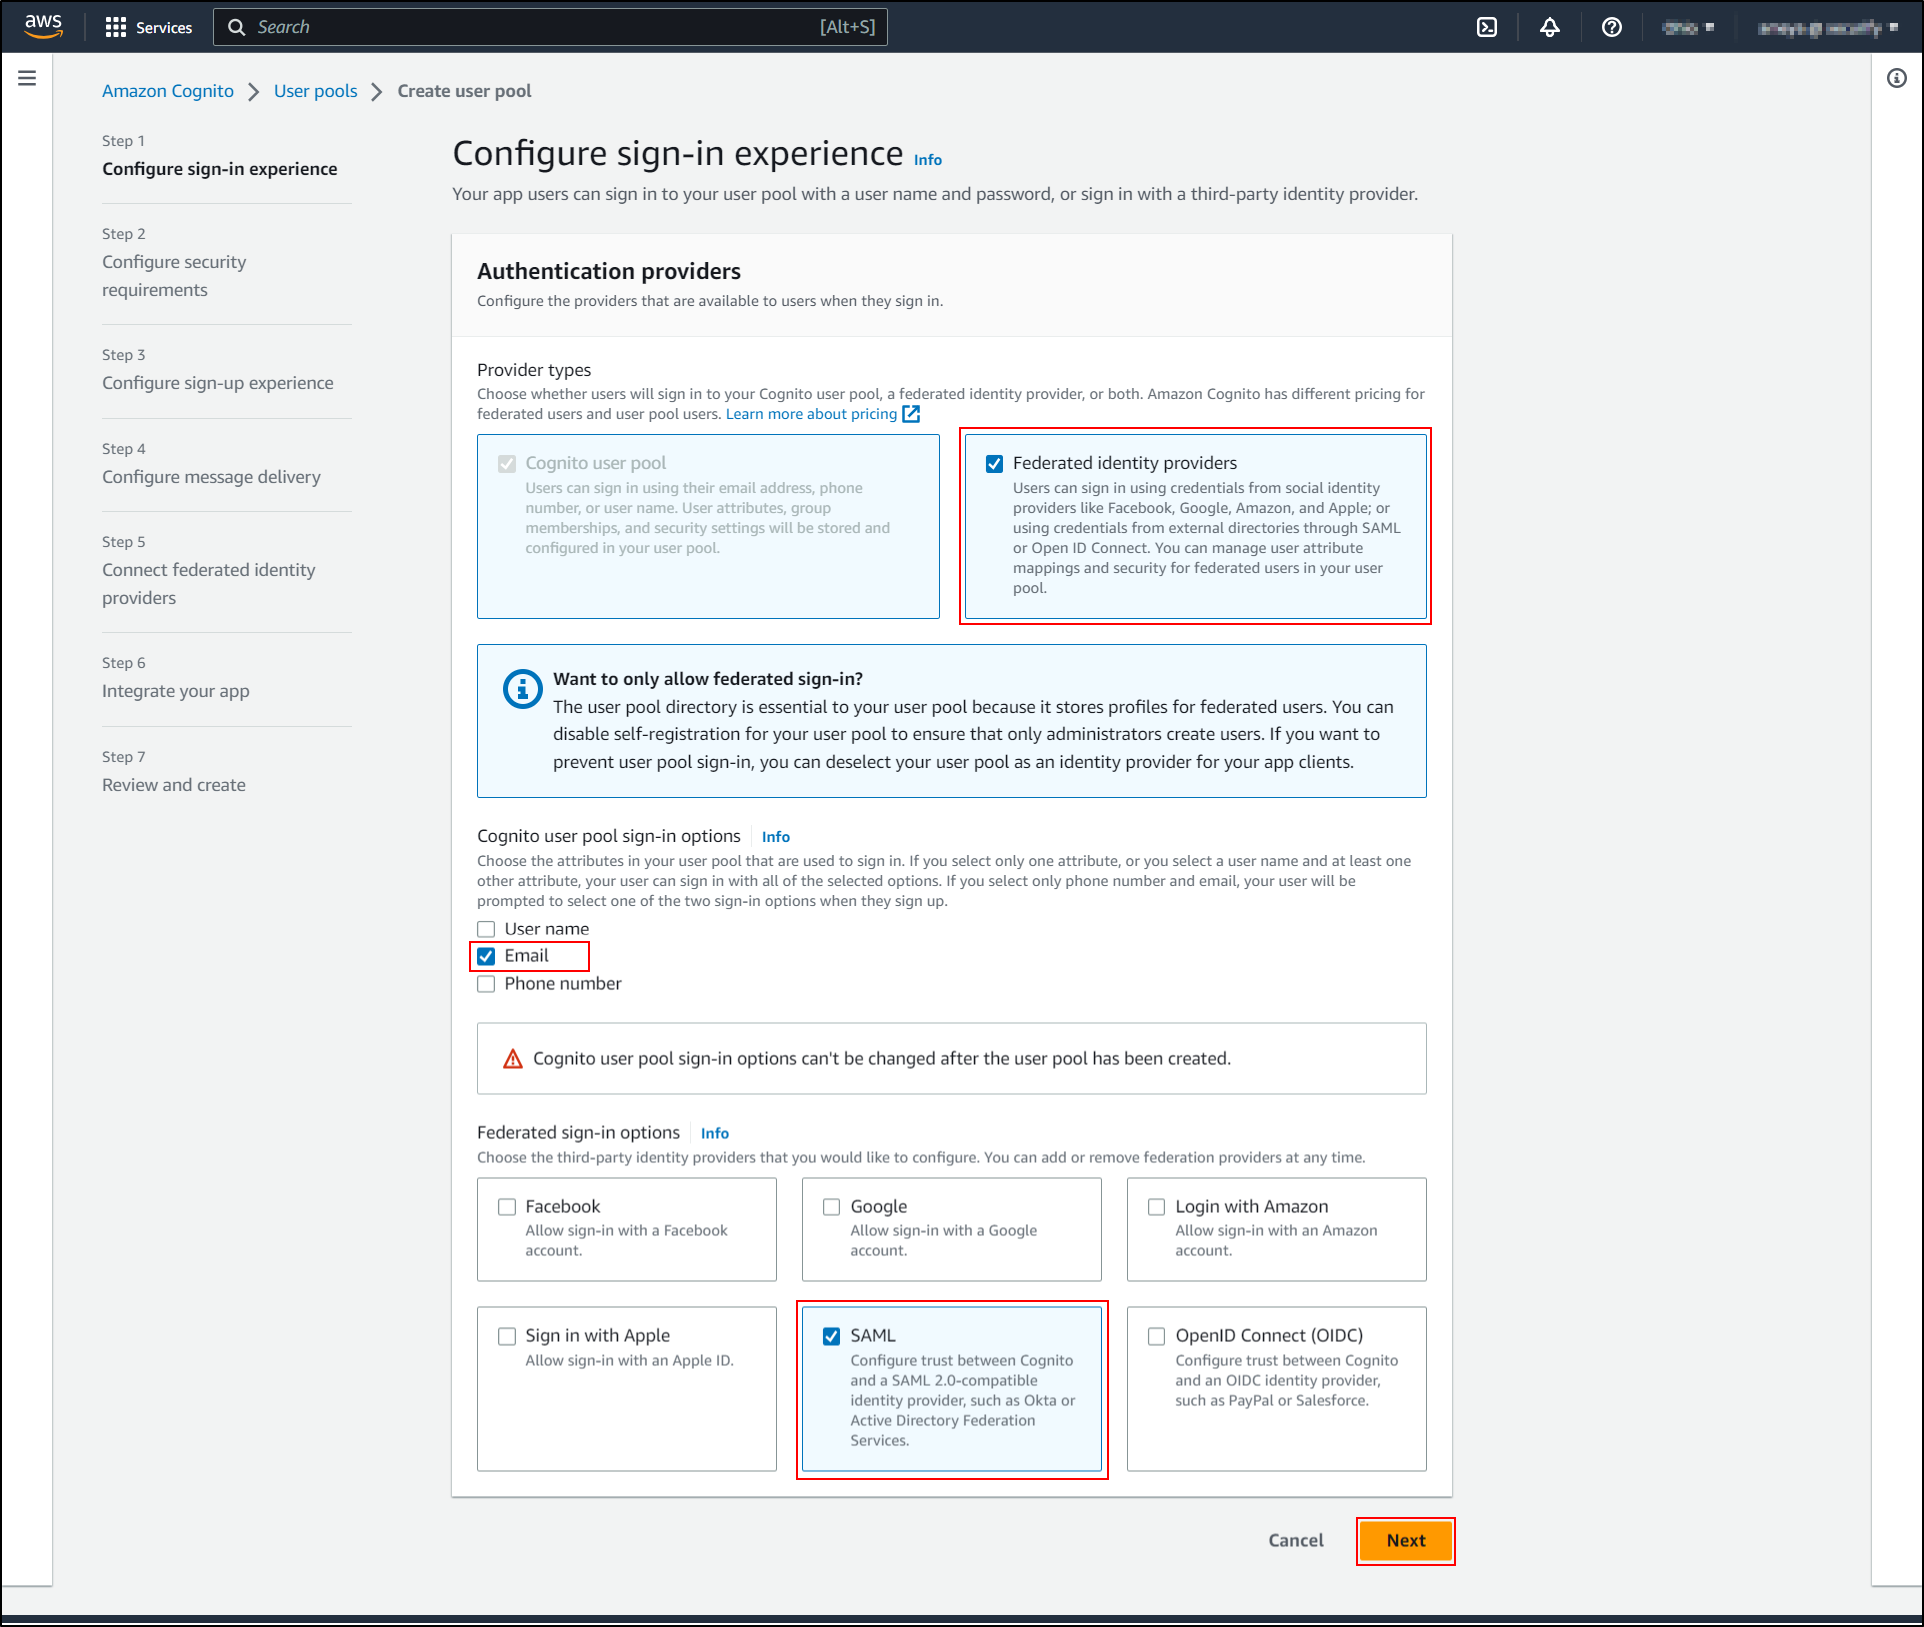Go to Step 7 Review and create

(x=173, y=784)
